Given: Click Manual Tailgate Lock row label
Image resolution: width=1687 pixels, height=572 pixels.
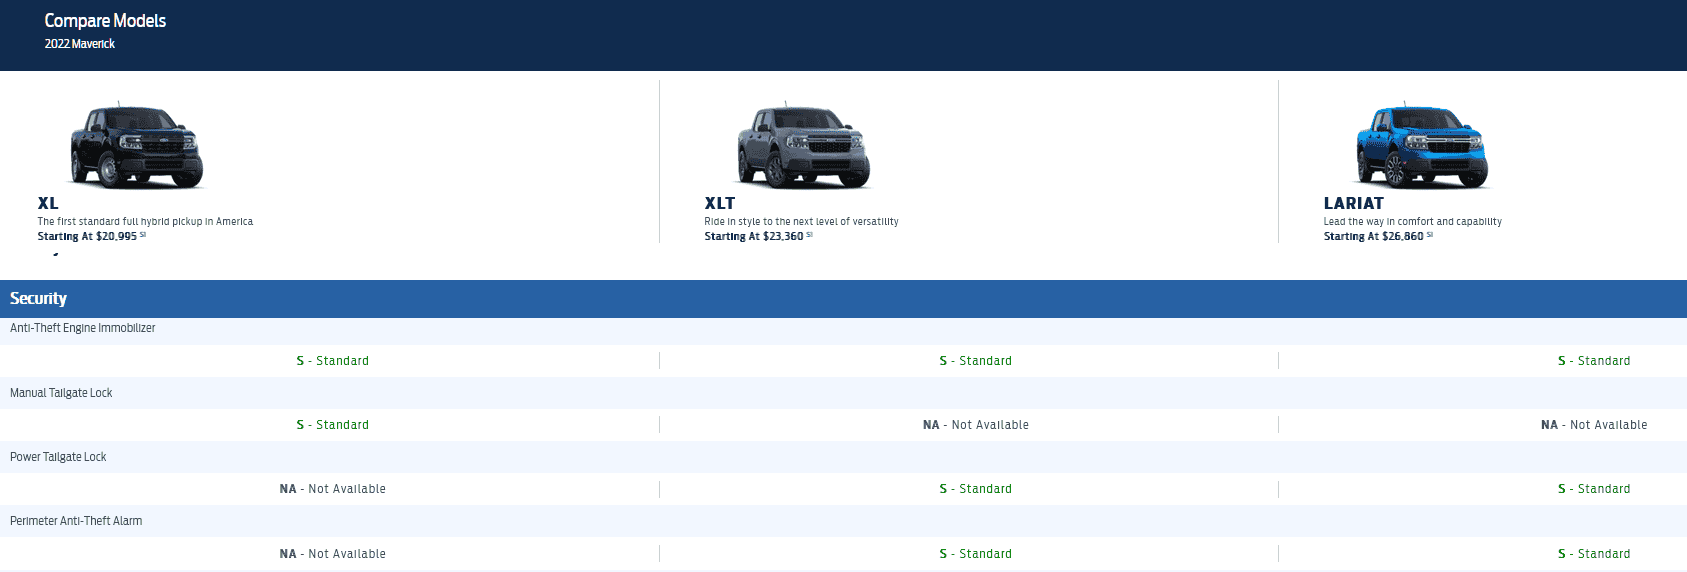Looking at the screenshot, I should [61, 393].
